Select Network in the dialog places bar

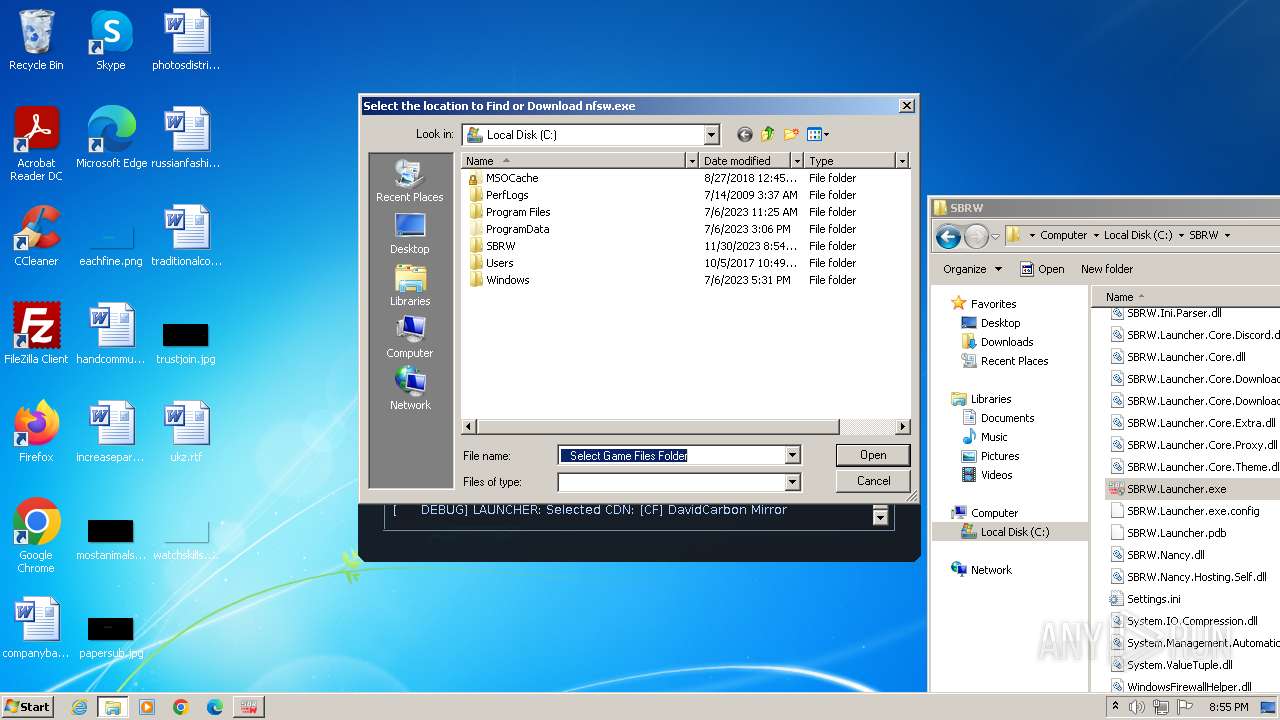409,389
